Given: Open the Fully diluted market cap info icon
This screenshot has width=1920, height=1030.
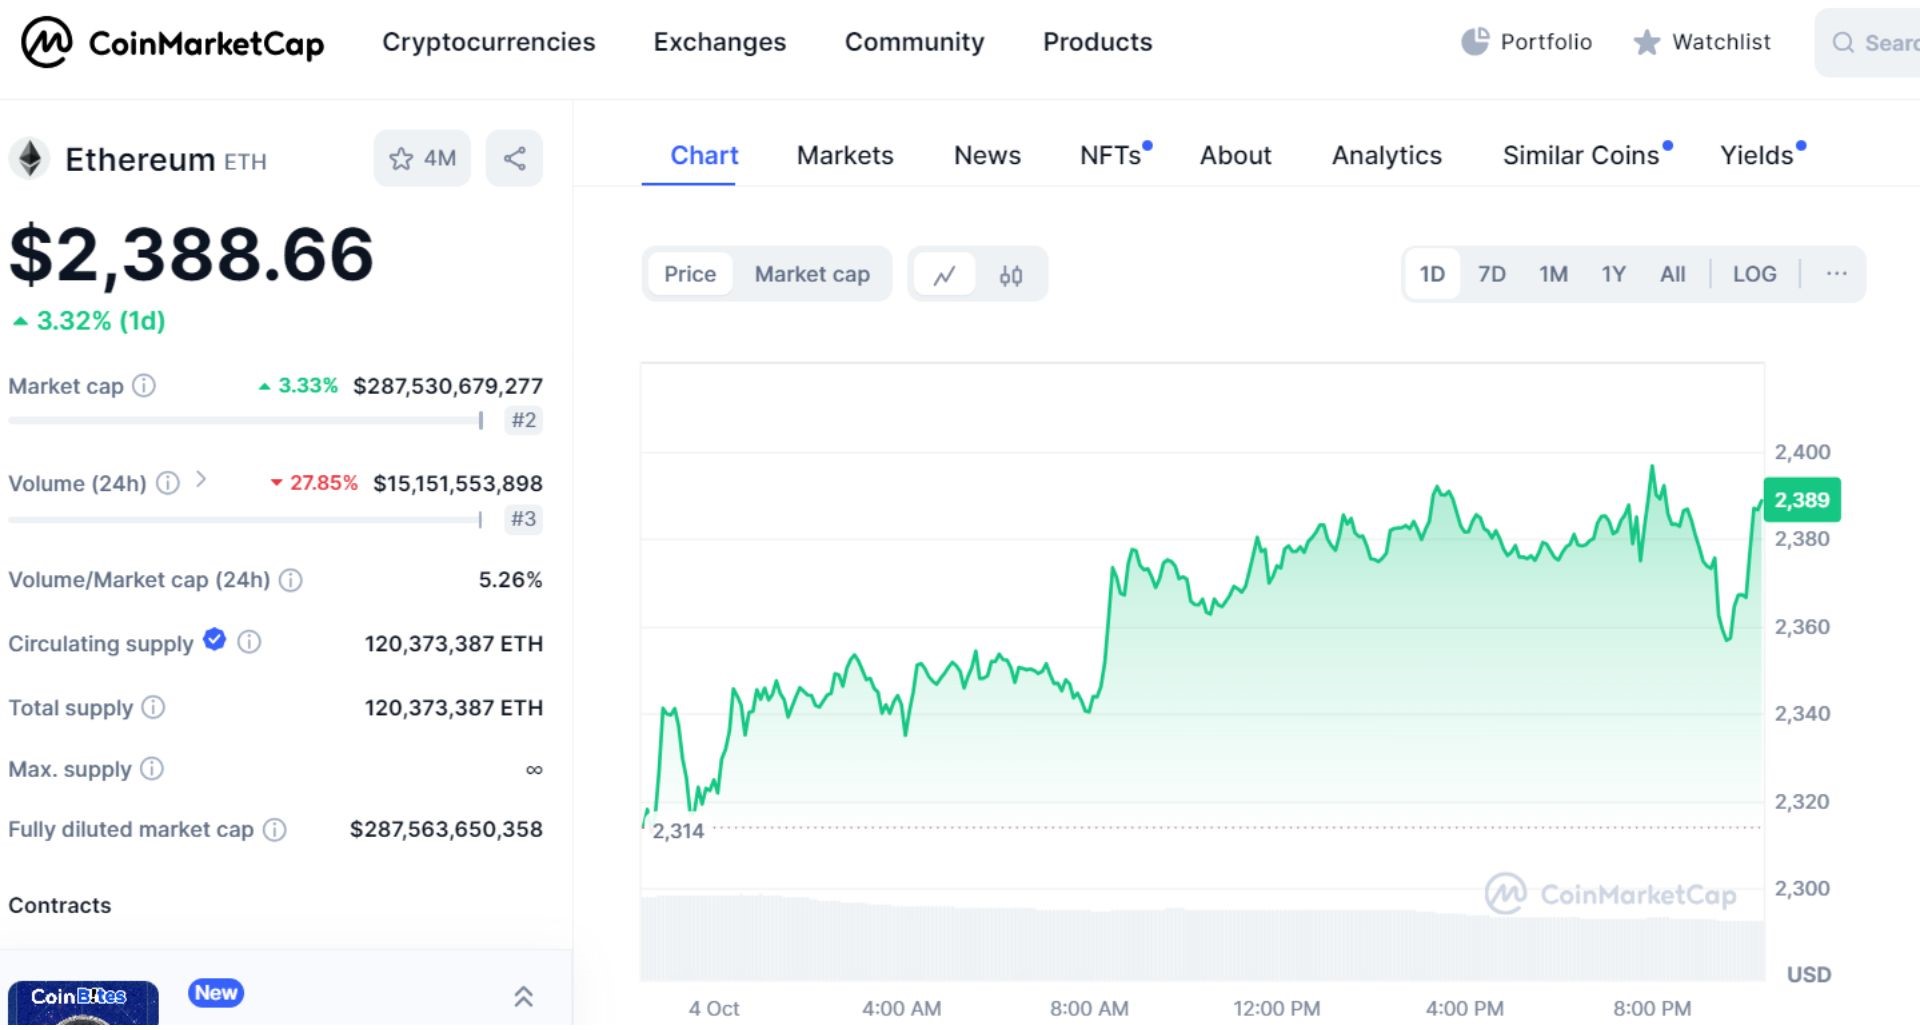Looking at the screenshot, I should point(274,829).
